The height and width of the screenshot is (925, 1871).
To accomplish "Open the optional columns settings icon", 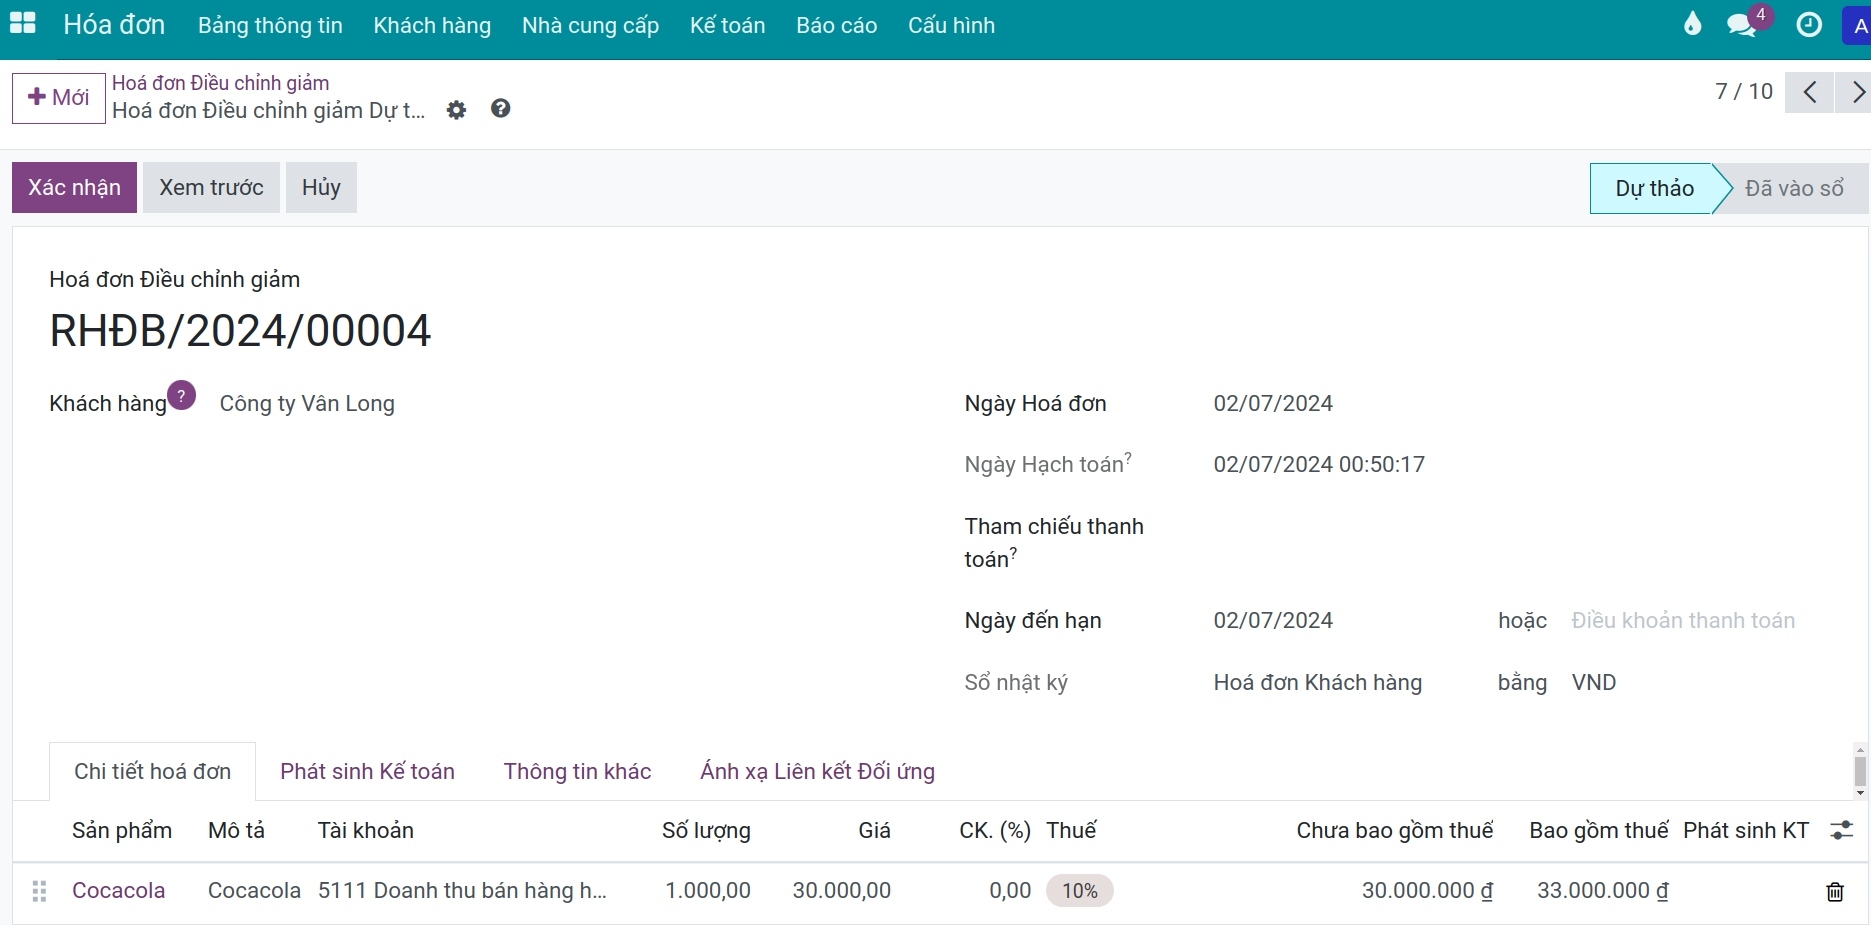I will 1842,830.
